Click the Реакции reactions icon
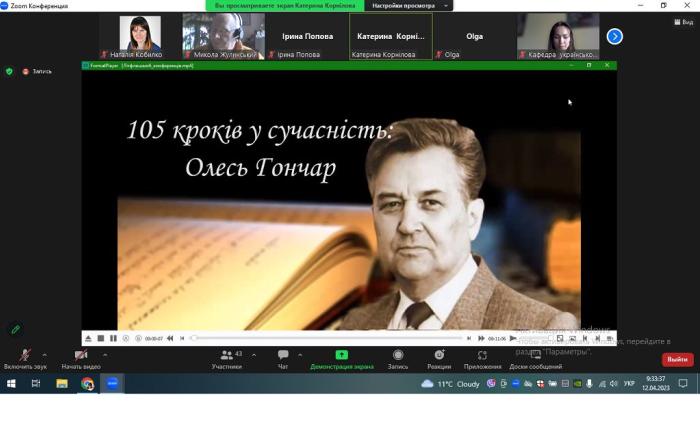700x442 pixels. 439,355
